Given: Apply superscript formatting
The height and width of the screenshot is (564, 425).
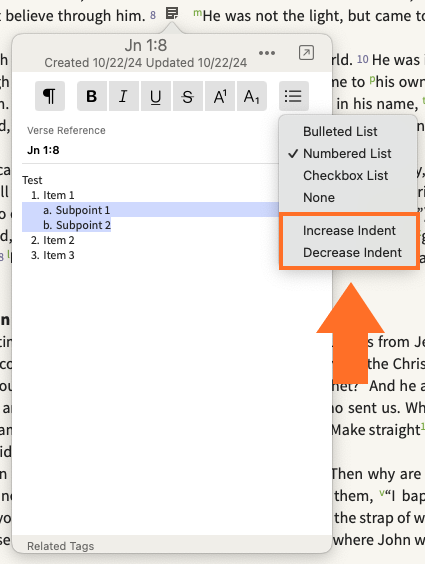Looking at the screenshot, I should [x=220, y=96].
